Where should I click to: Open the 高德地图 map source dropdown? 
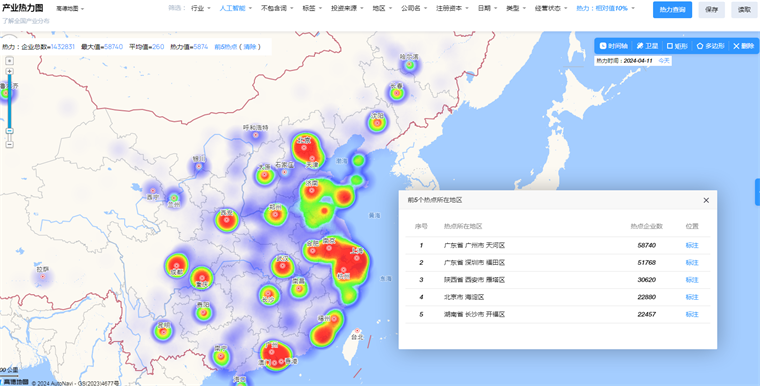point(70,9)
